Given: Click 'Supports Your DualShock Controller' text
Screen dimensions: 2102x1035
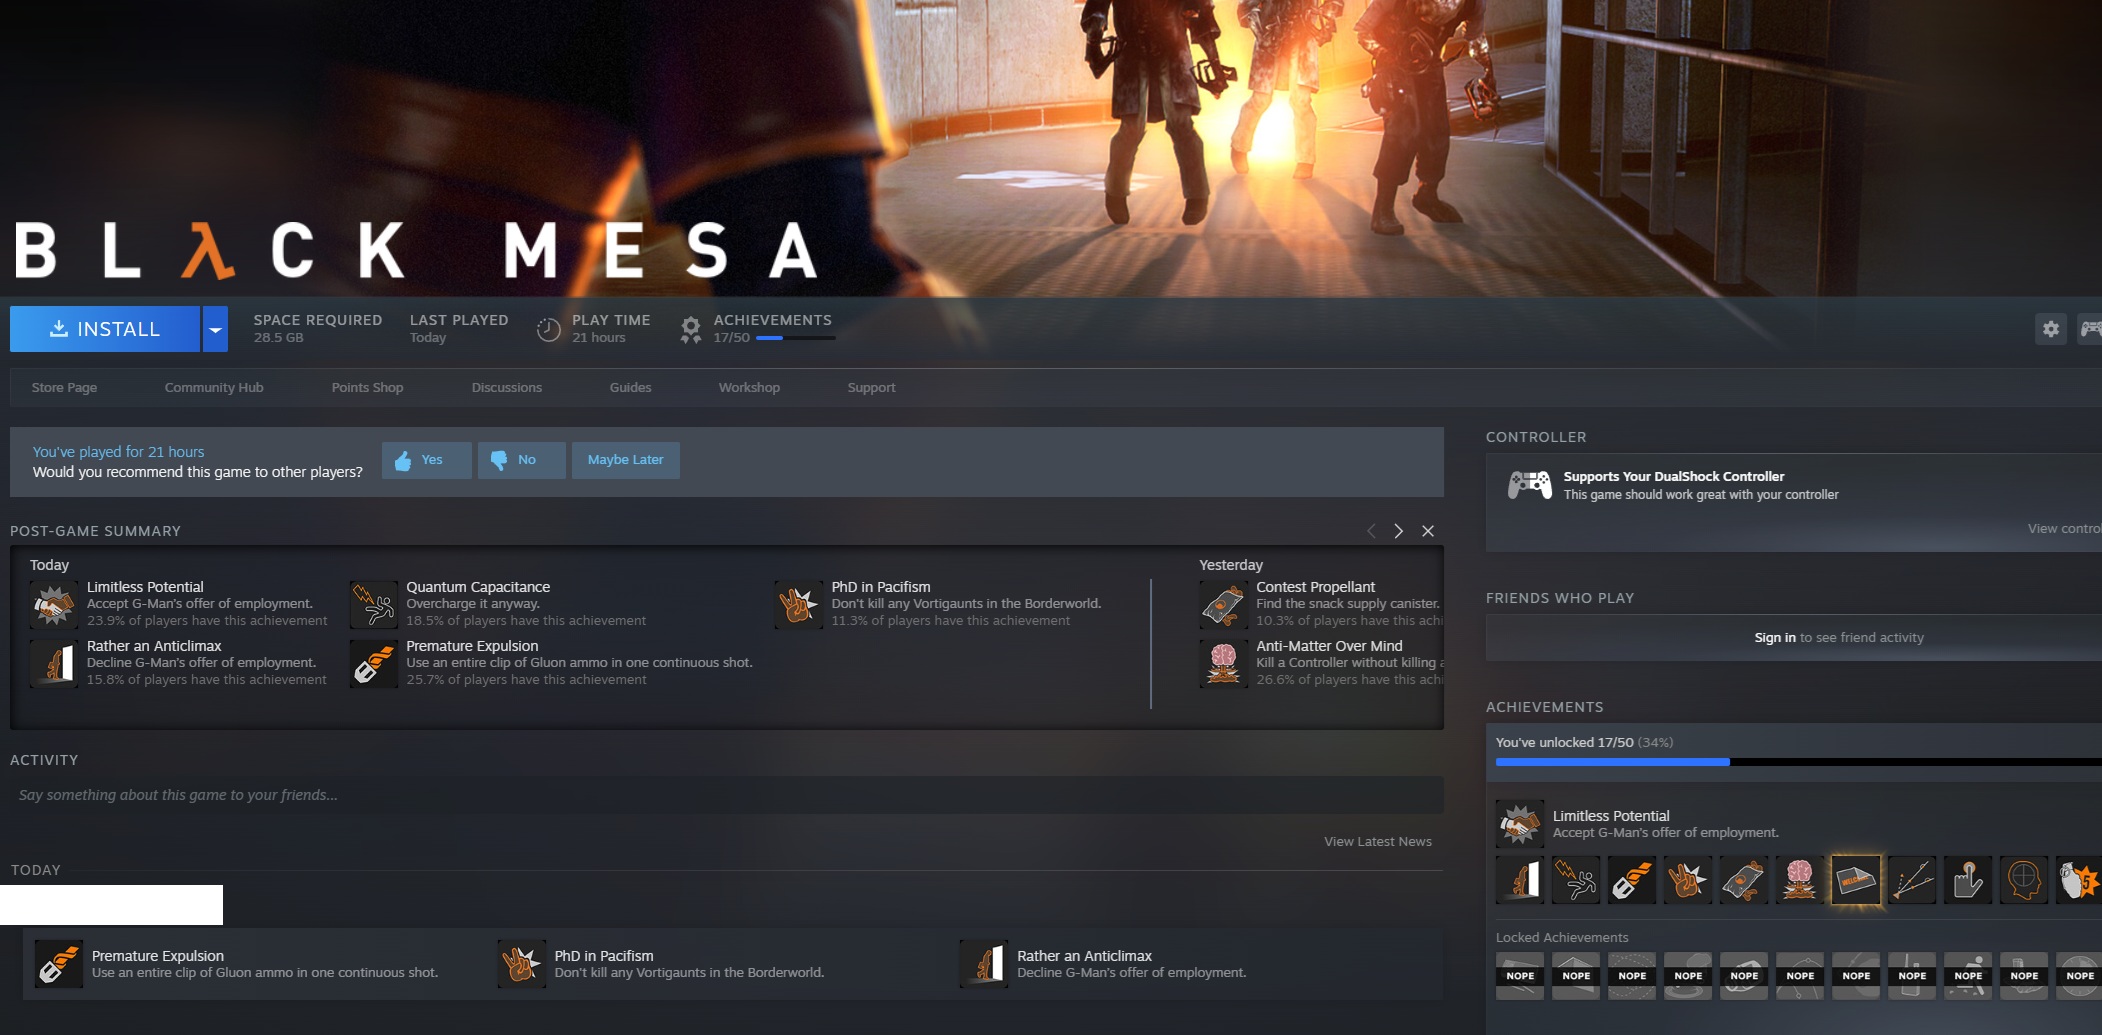Looking at the screenshot, I should tap(1674, 476).
